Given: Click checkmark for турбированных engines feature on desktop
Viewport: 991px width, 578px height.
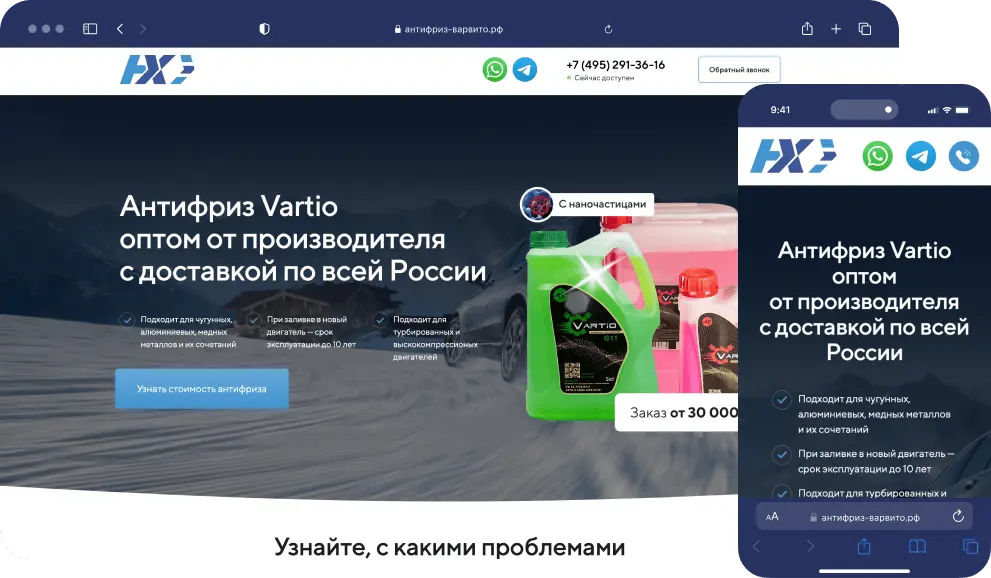Looking at the screenshot, I should (x=380, y=320).
